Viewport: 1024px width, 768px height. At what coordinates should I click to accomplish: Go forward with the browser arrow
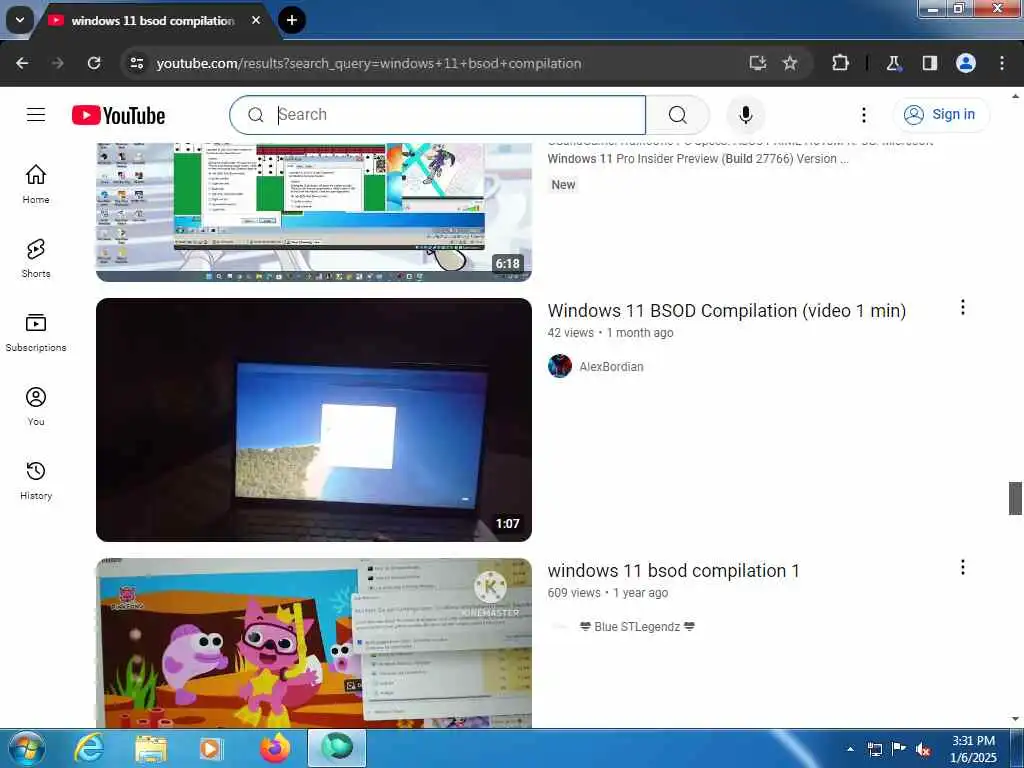click(58, 63)
